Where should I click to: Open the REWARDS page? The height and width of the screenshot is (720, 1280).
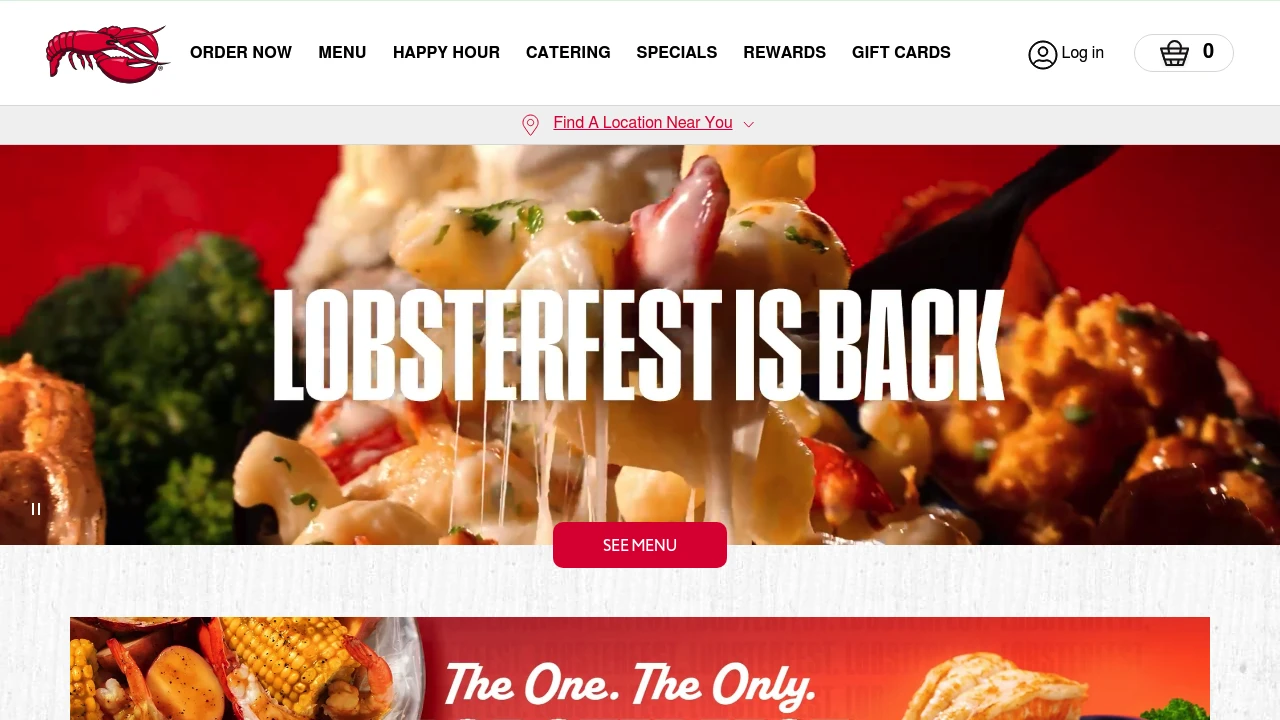[x=785, y=53]
